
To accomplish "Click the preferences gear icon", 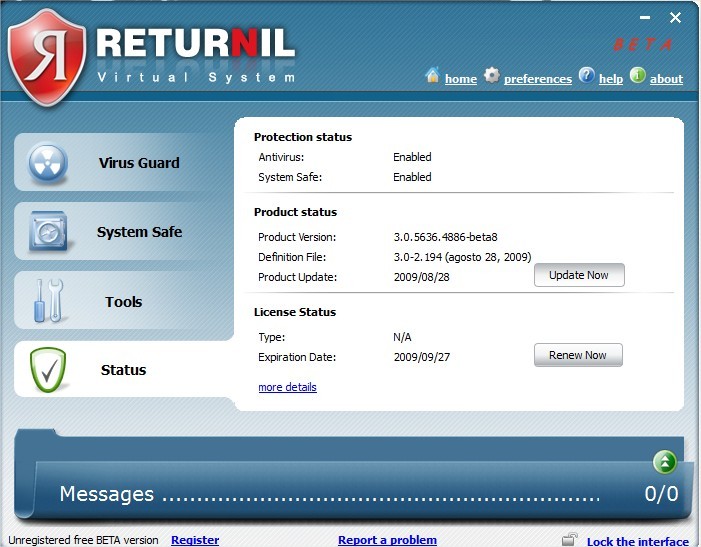I will tap(492, 75).
